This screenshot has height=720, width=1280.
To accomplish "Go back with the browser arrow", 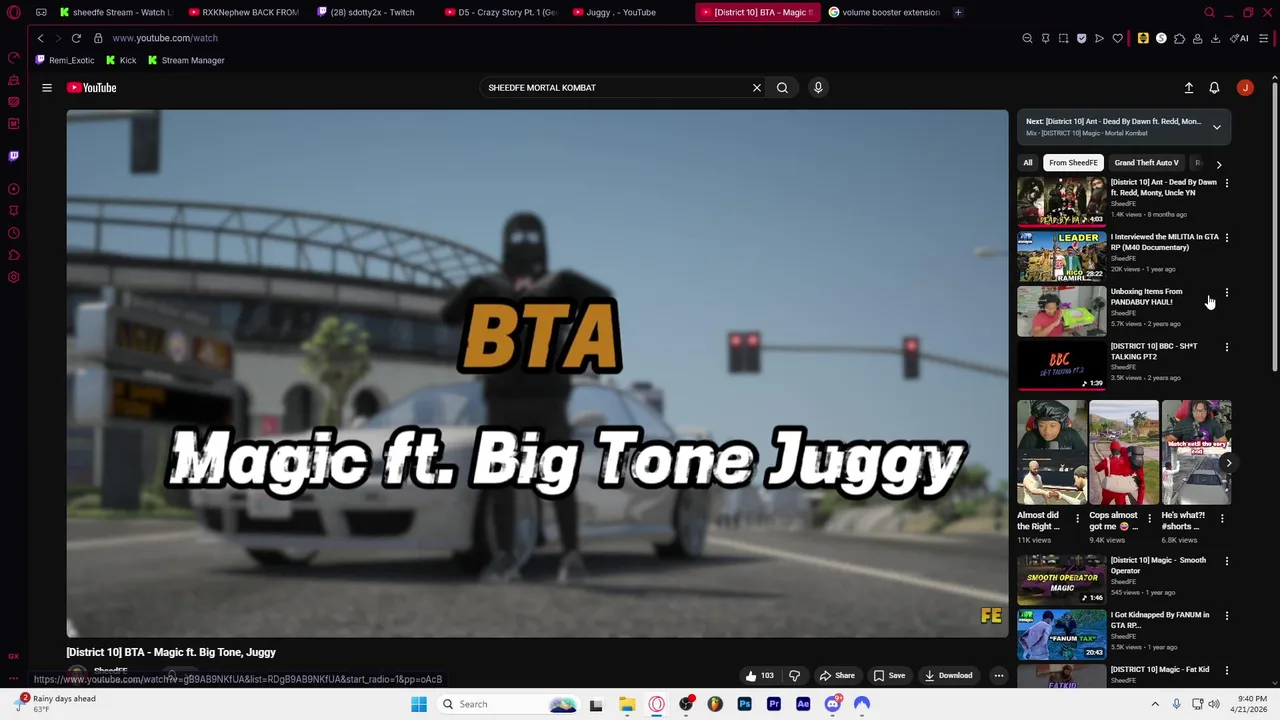I will pos(40,38).
